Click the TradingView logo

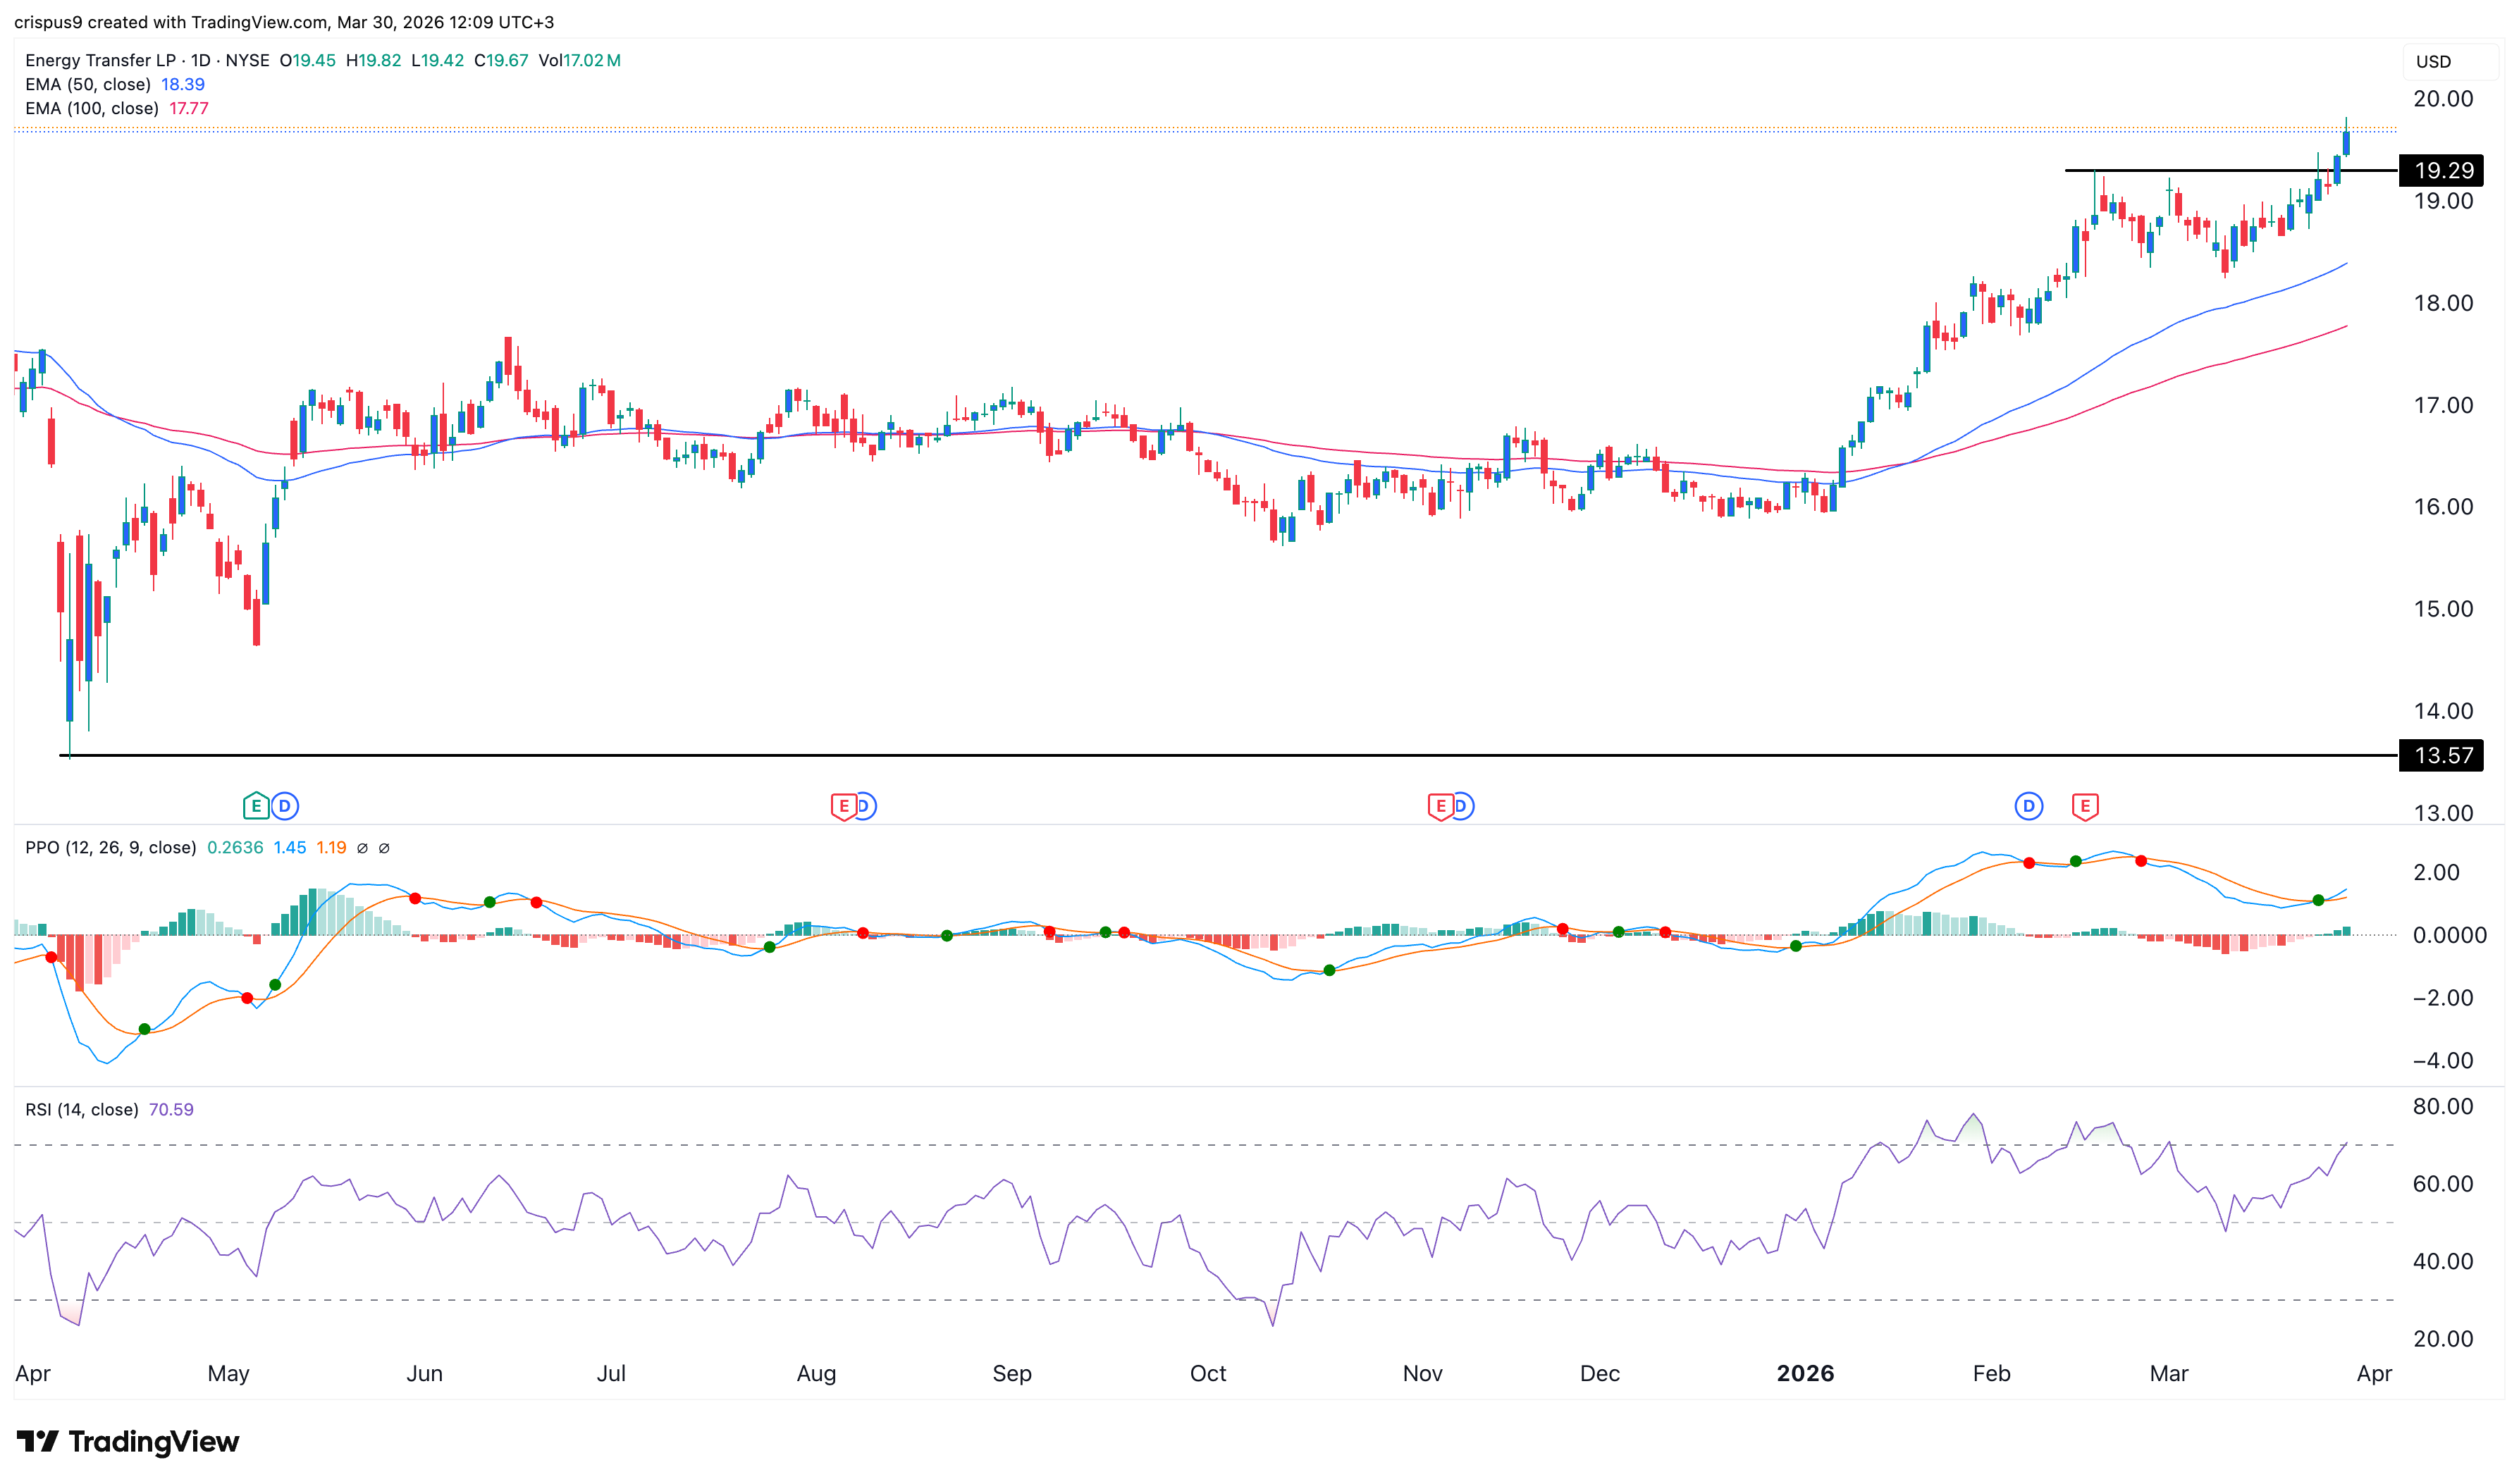[128, 1442]
